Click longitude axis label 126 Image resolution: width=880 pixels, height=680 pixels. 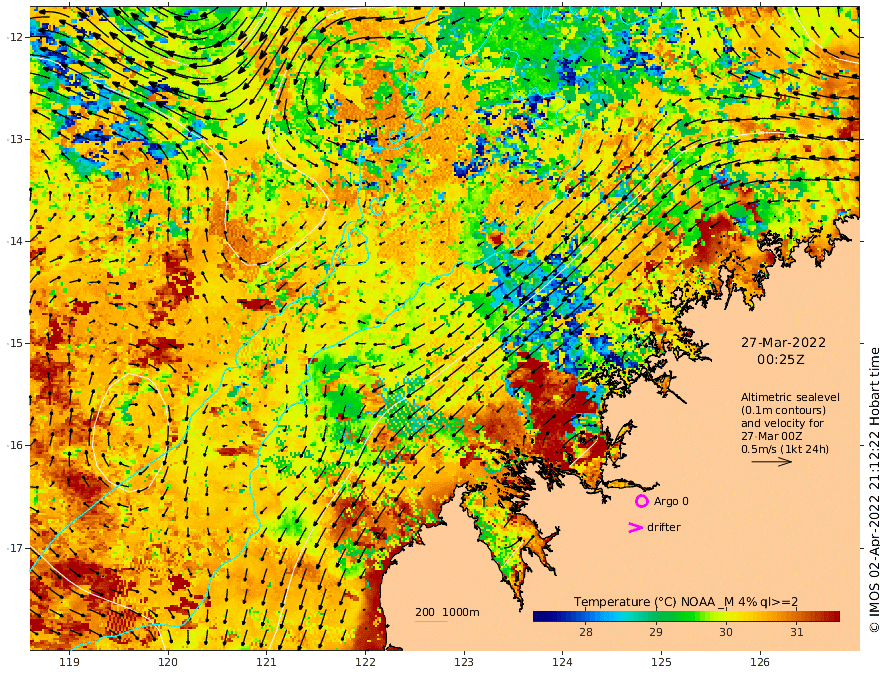coord(760,662)
